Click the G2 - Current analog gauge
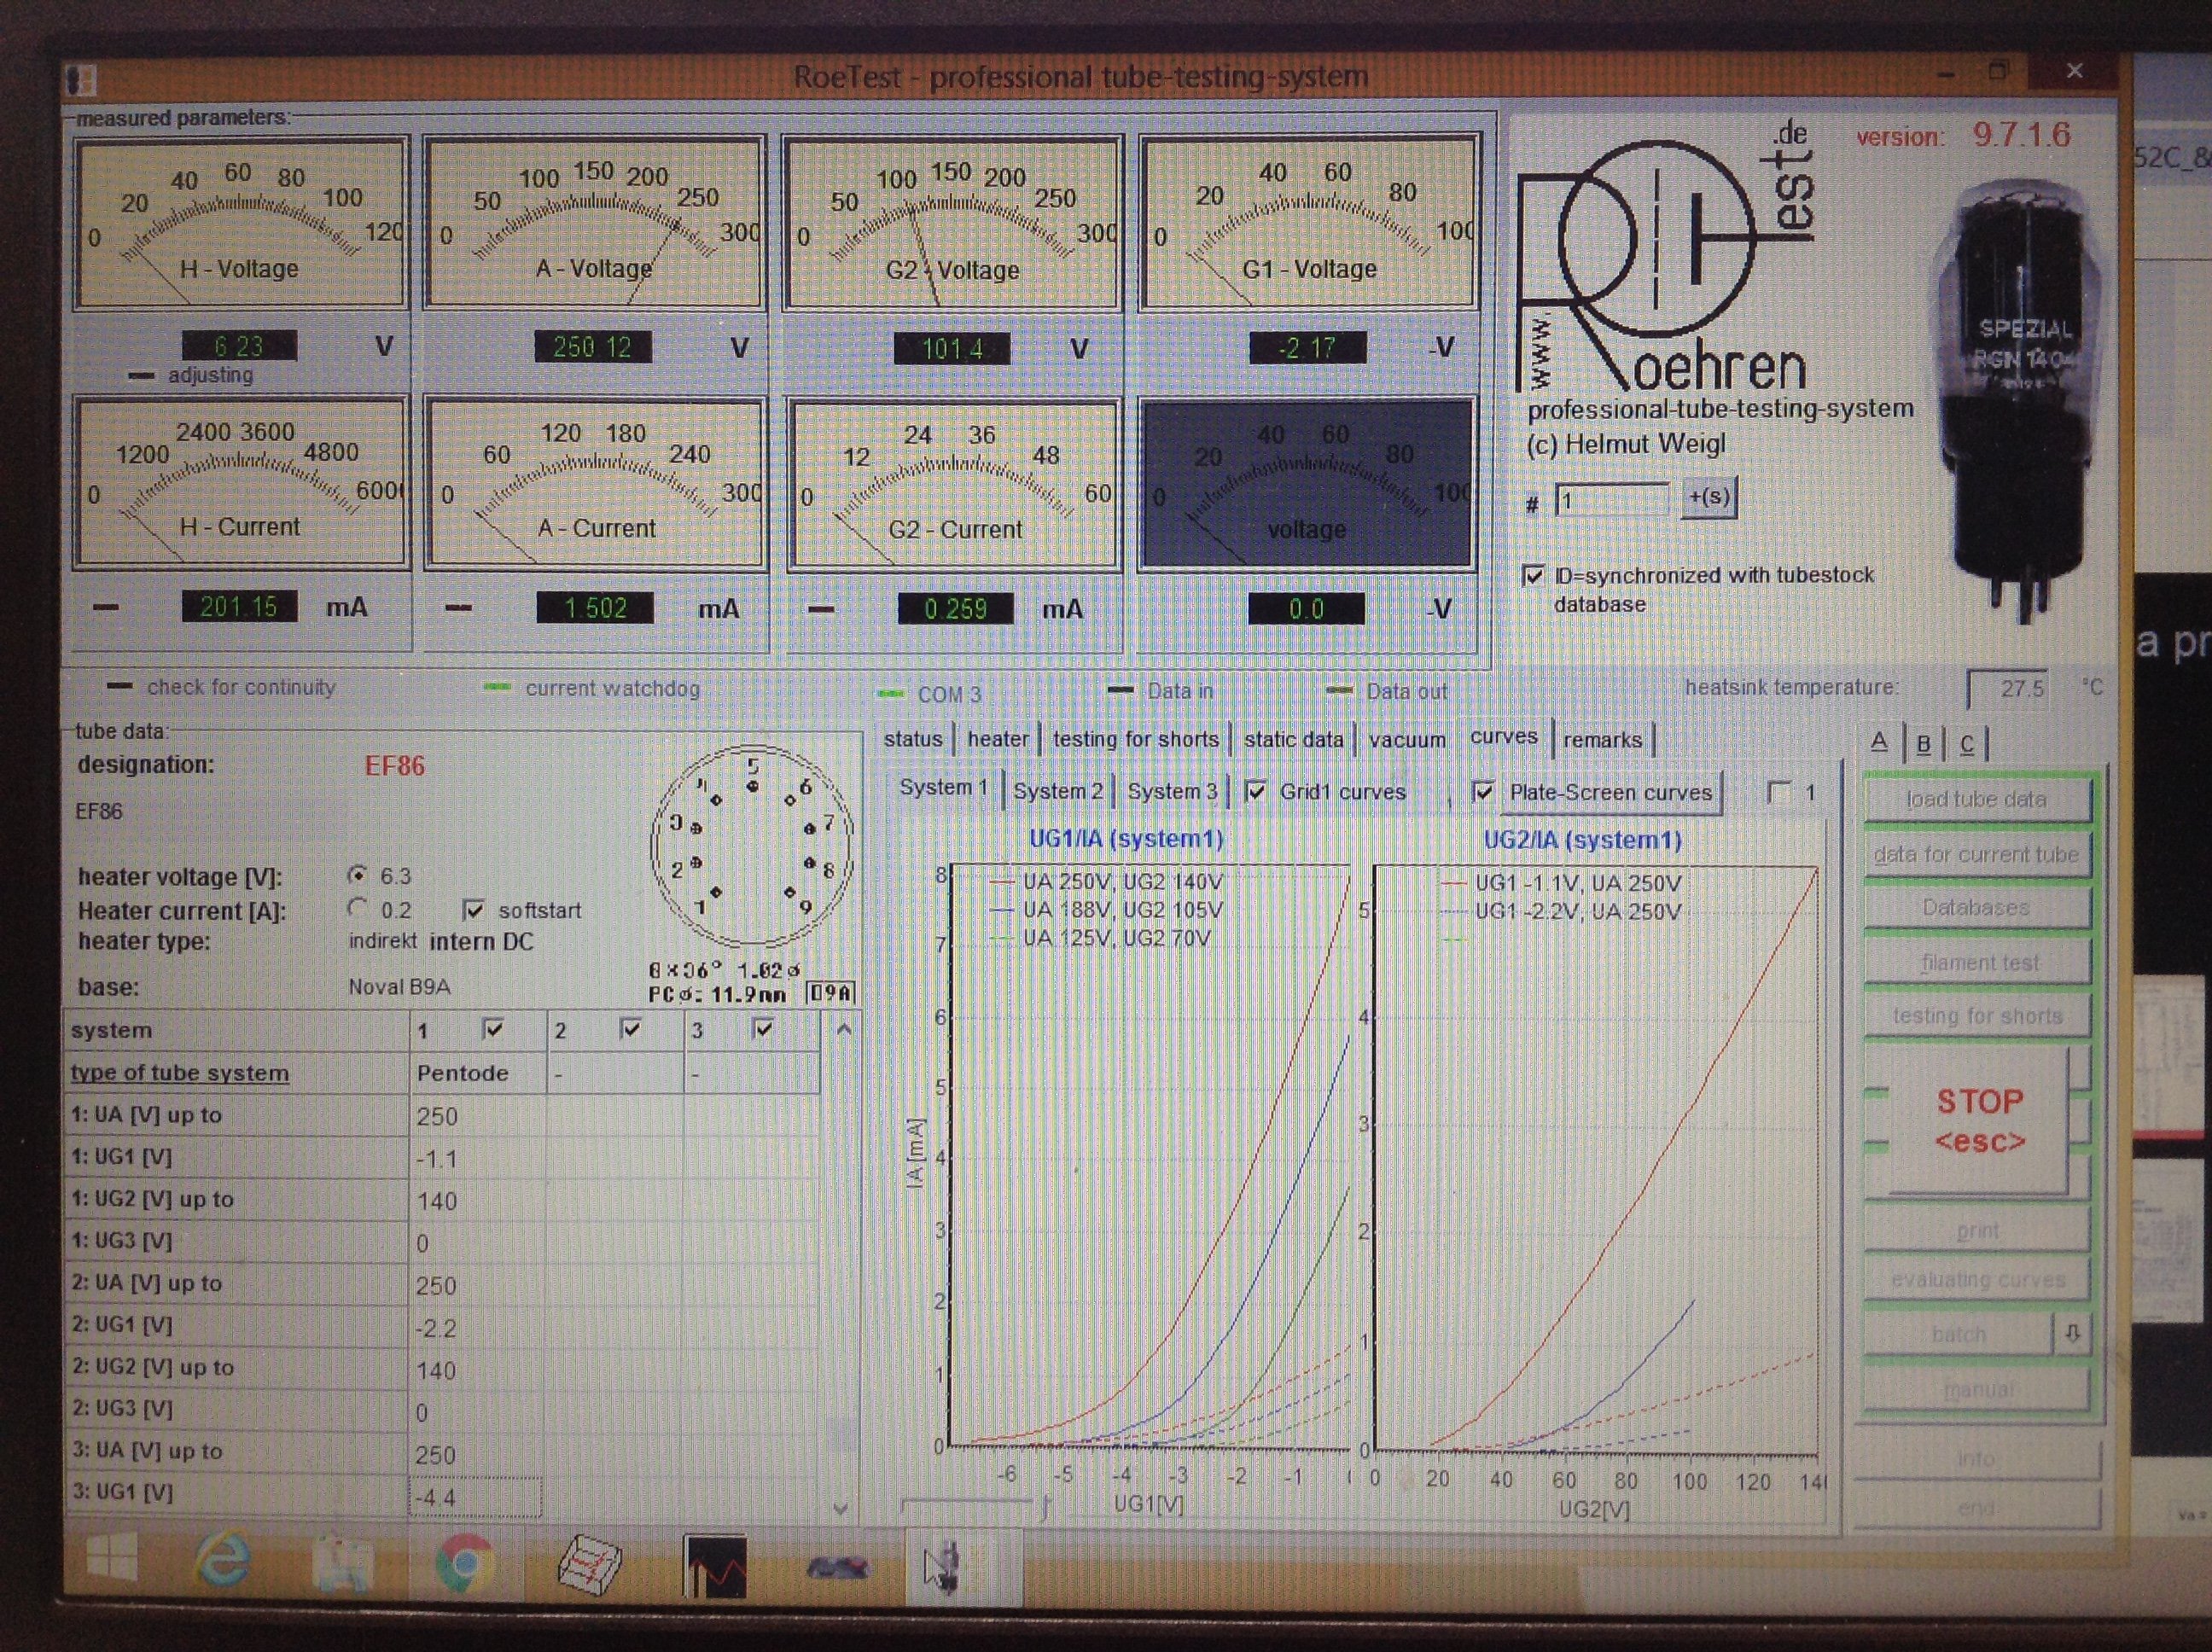2212x1652 pixels. [954, 484]
